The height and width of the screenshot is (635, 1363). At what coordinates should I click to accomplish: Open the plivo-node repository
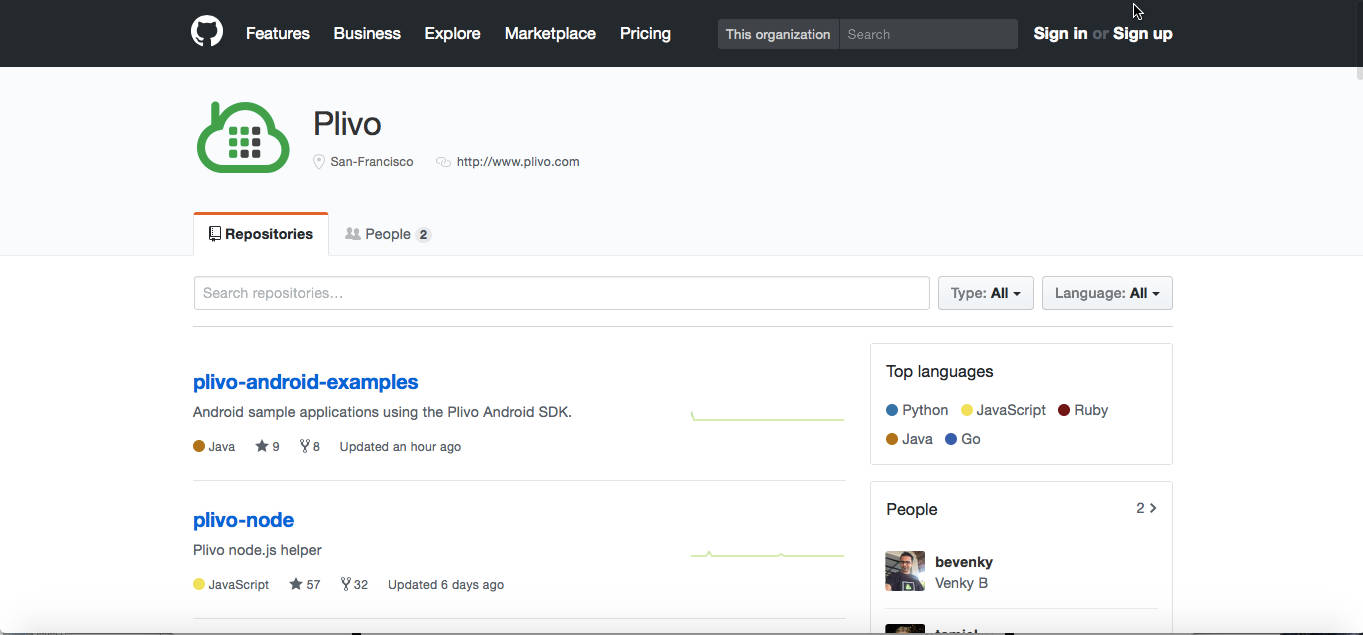coord(243,520)
